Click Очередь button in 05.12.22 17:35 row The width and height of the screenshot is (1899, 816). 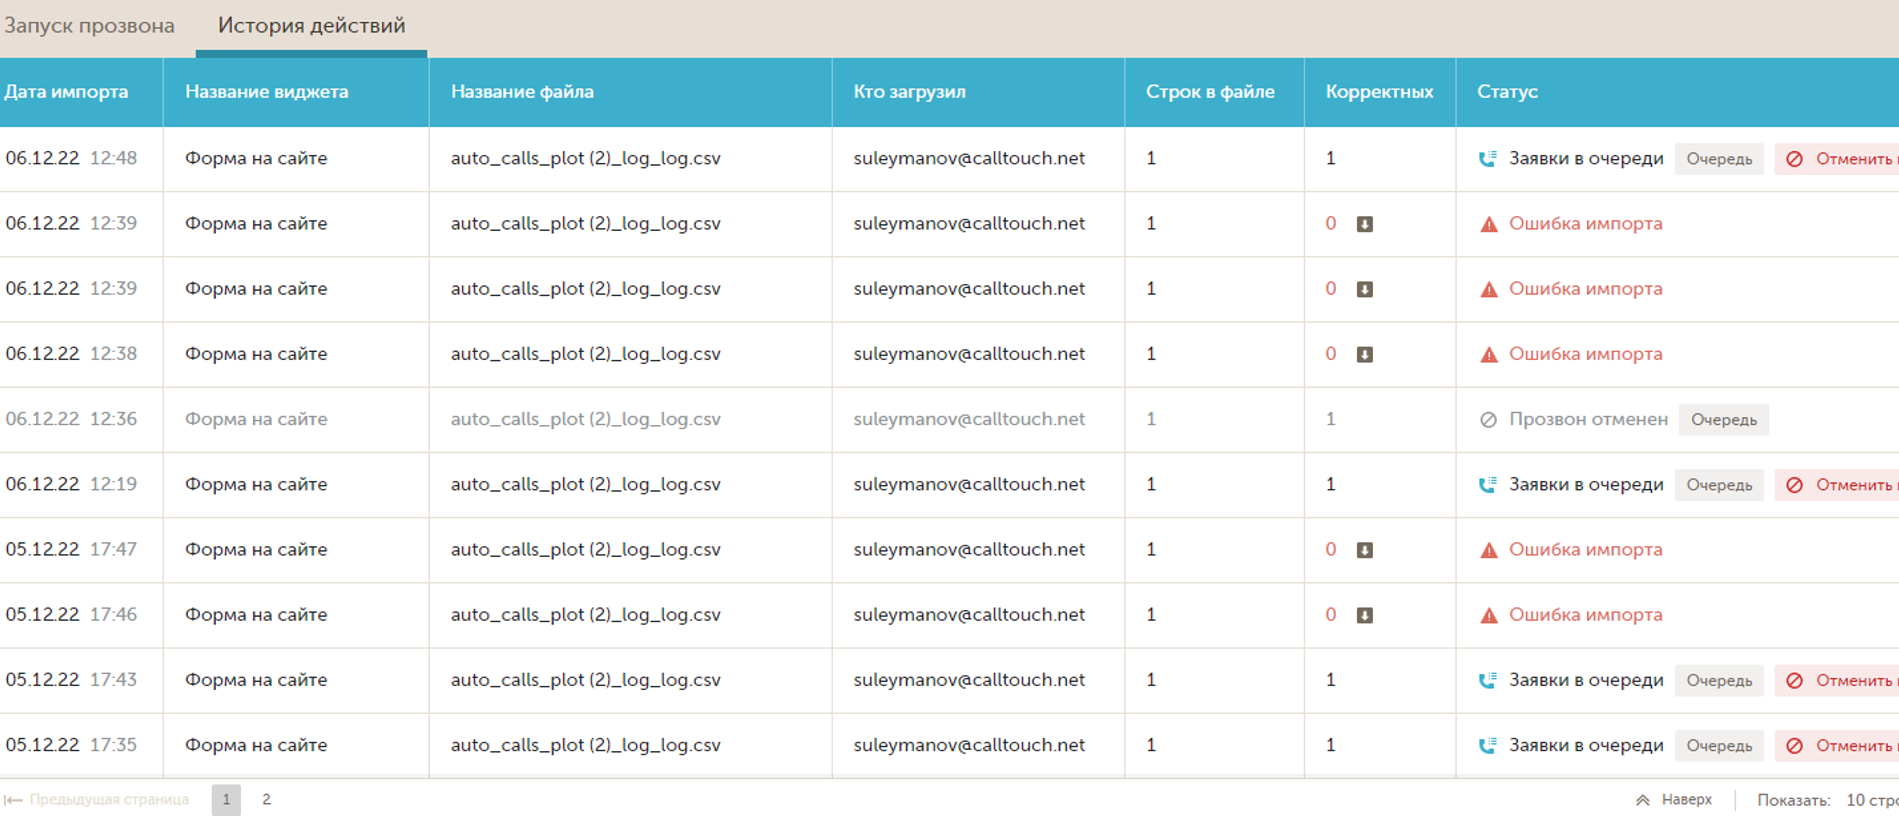tap(1719, 745)
